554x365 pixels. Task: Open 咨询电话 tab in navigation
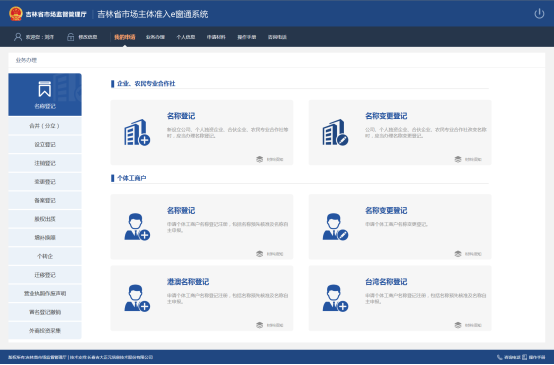(277, 37)
